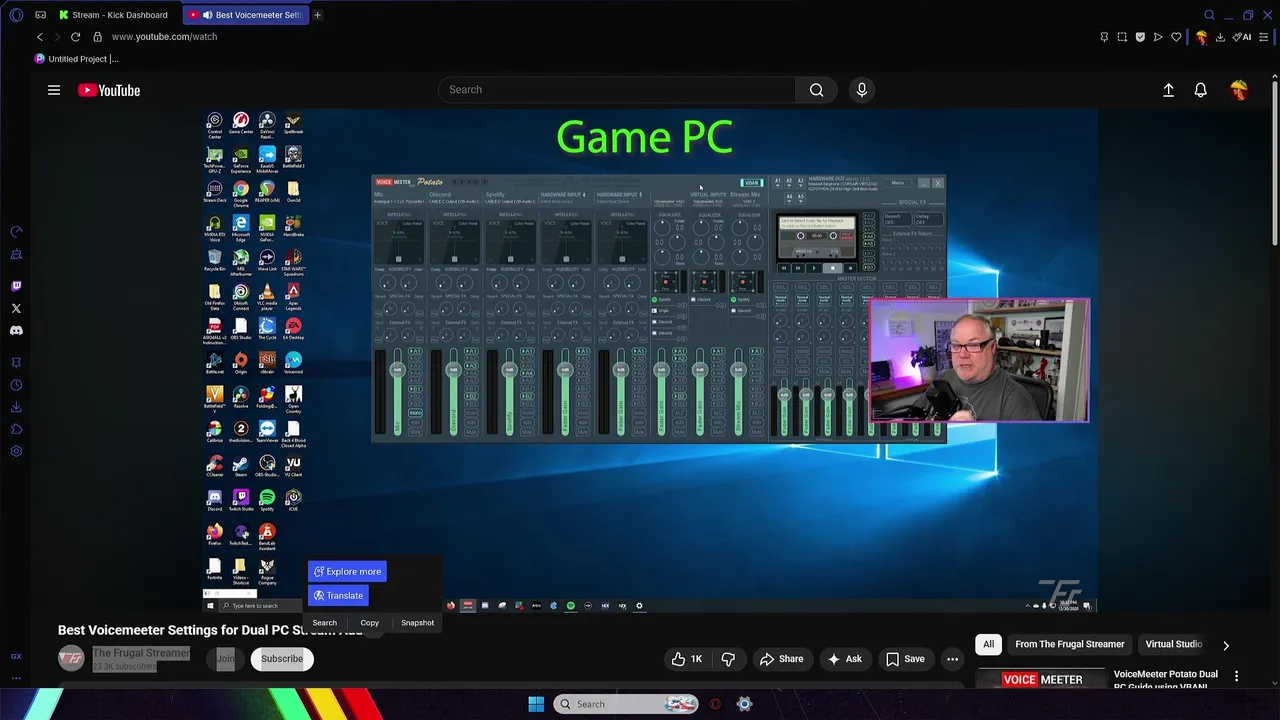Open Opera tab search magnifier
Screen dimensions: 1280x720
[x=1209, y=15]
